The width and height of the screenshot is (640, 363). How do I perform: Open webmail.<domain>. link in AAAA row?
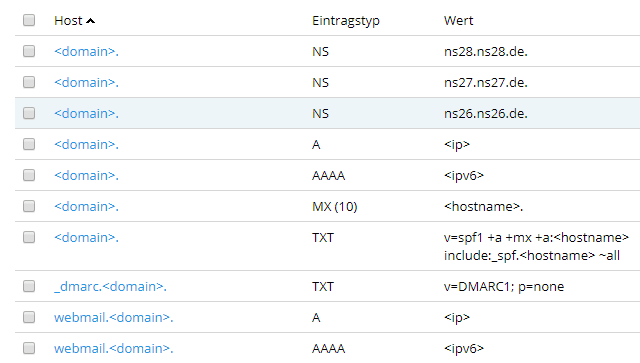point(113,349)
